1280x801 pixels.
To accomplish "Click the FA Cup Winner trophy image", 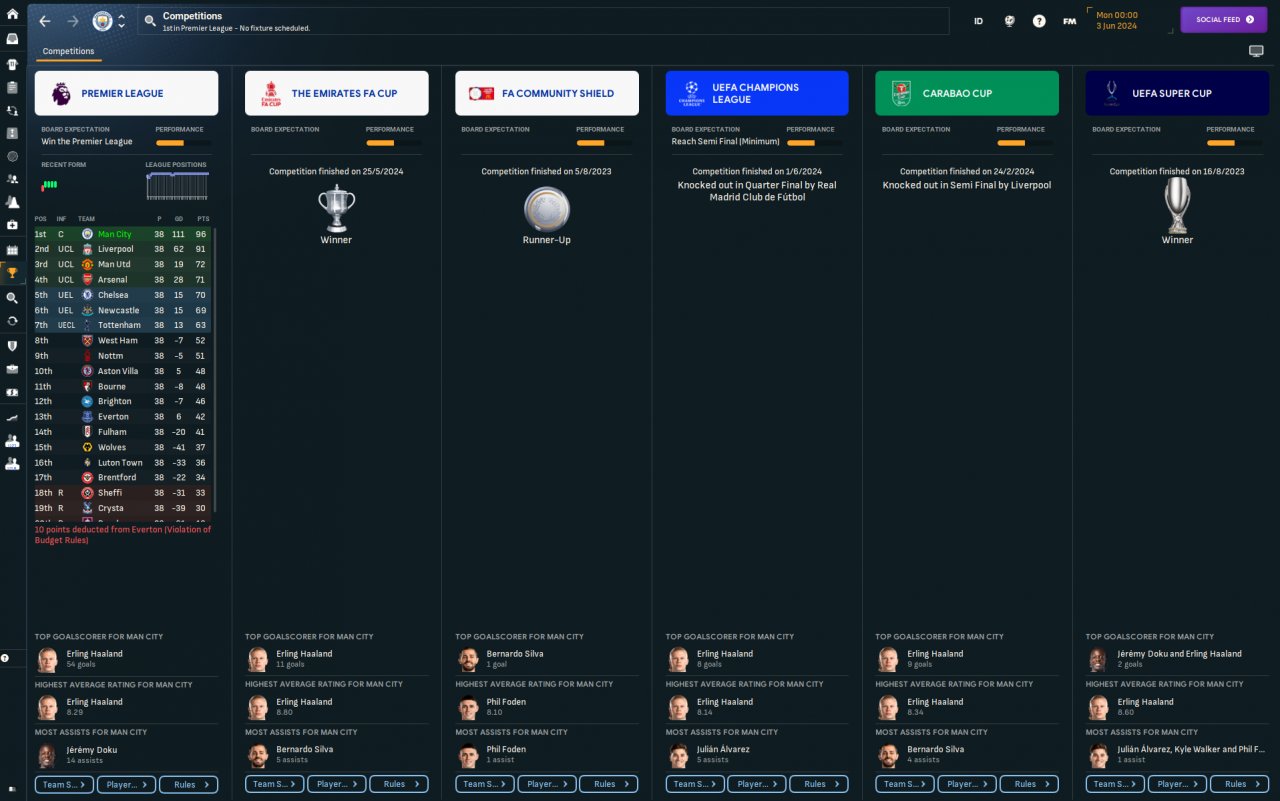I will coord(336,209).
